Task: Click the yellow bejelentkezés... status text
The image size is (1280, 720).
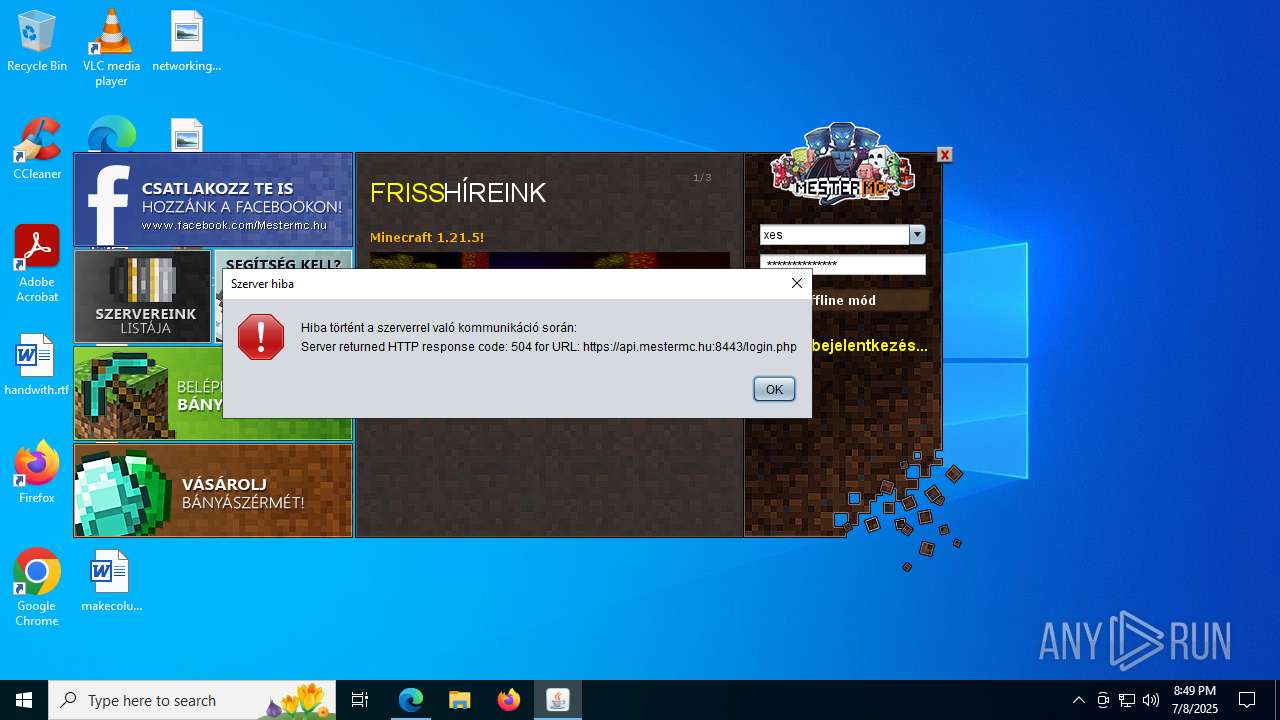Action: (870, 346)
